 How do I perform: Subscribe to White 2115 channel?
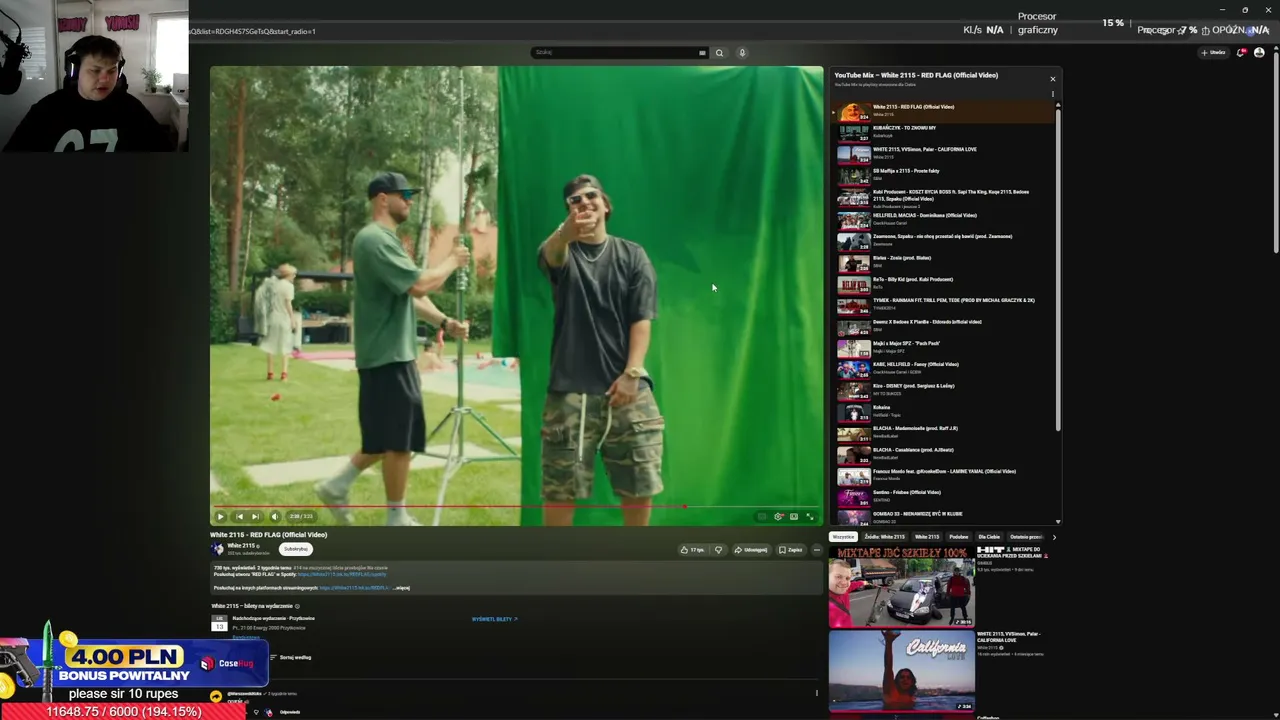[x=295, y=549]
